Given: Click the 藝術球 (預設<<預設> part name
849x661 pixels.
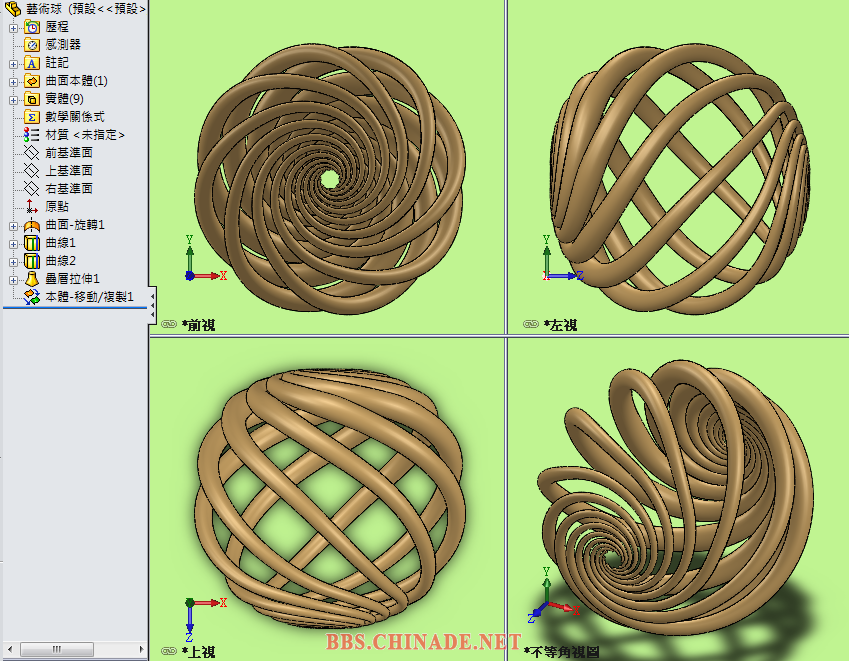Looking at the screenshot, I should 86,8.
